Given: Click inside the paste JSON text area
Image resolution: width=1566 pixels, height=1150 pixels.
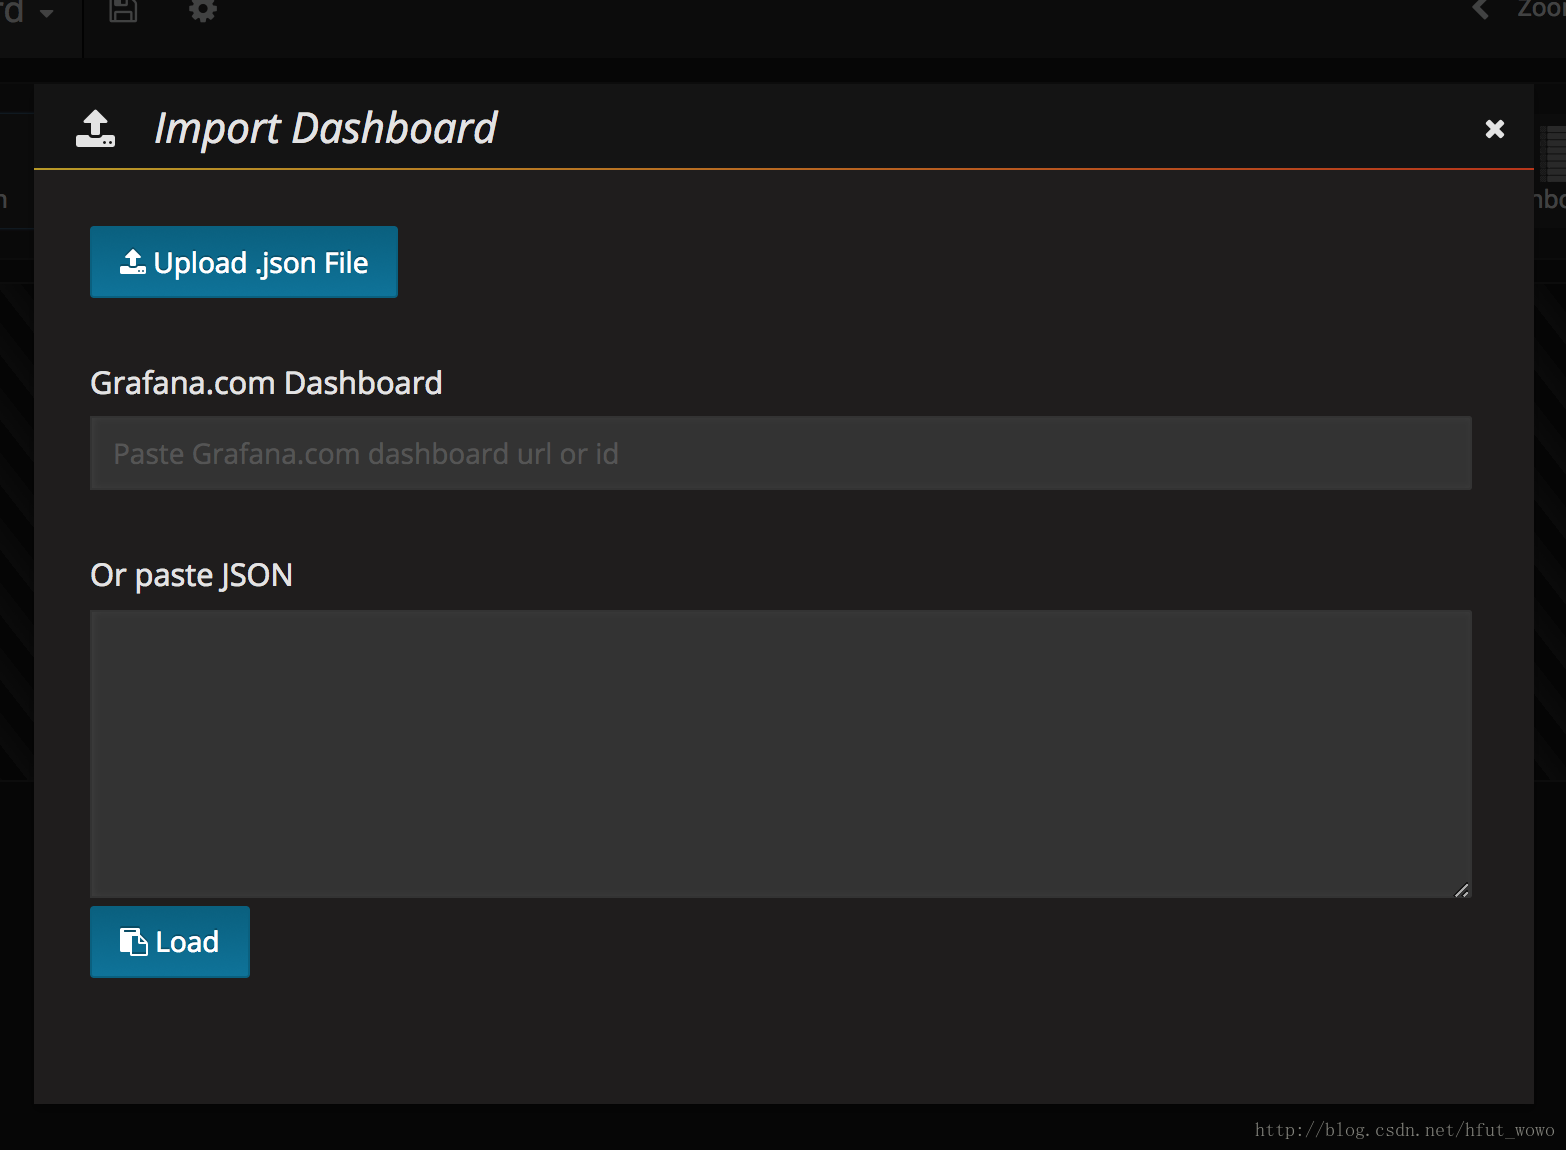Looking at the screenshot, I should point(781,754).
